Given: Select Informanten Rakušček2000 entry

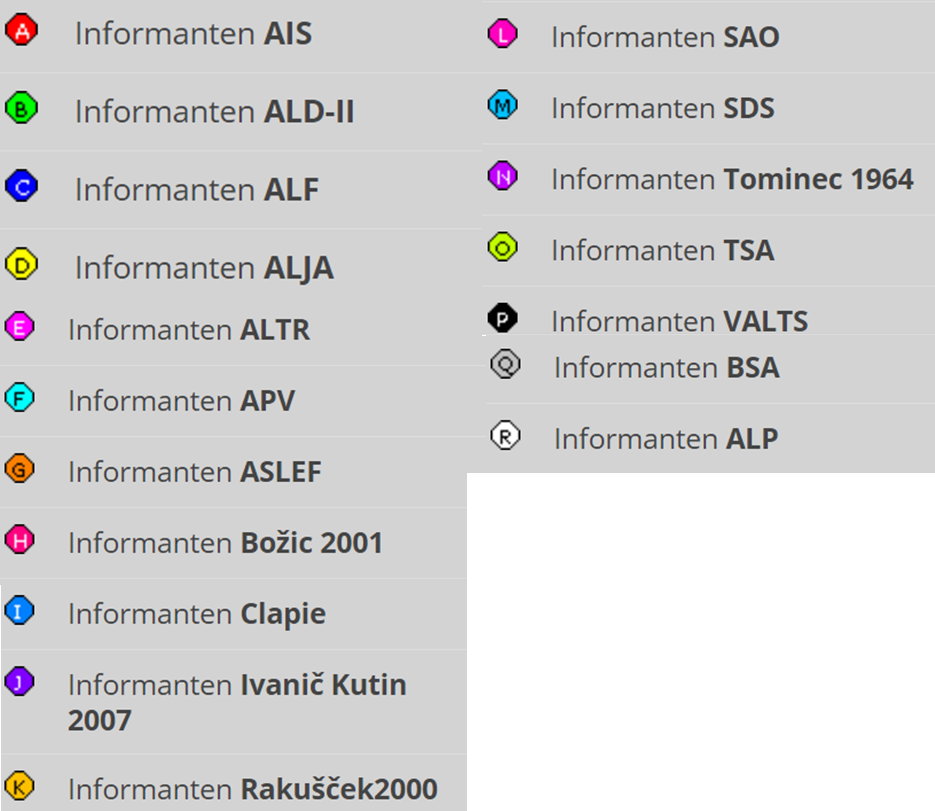Looking at the screenshot, I should coord(252,789).
